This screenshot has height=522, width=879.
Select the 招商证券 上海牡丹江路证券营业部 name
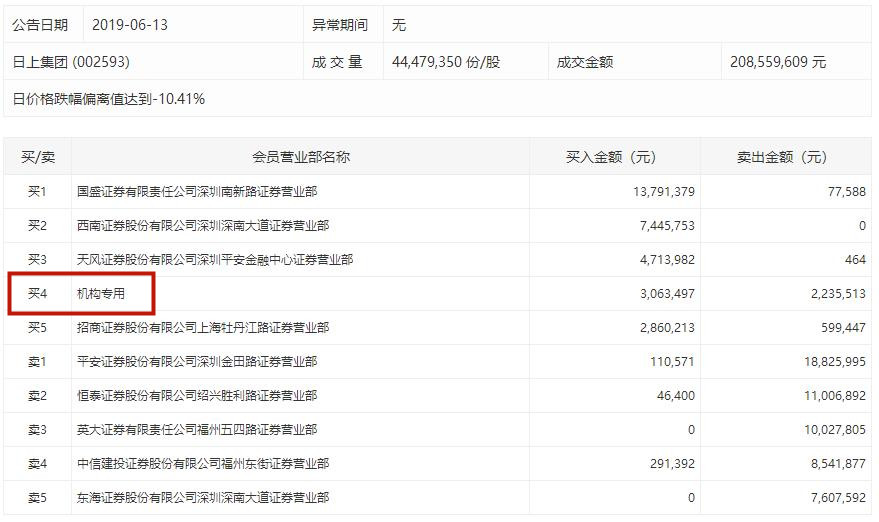coord(203,327)
